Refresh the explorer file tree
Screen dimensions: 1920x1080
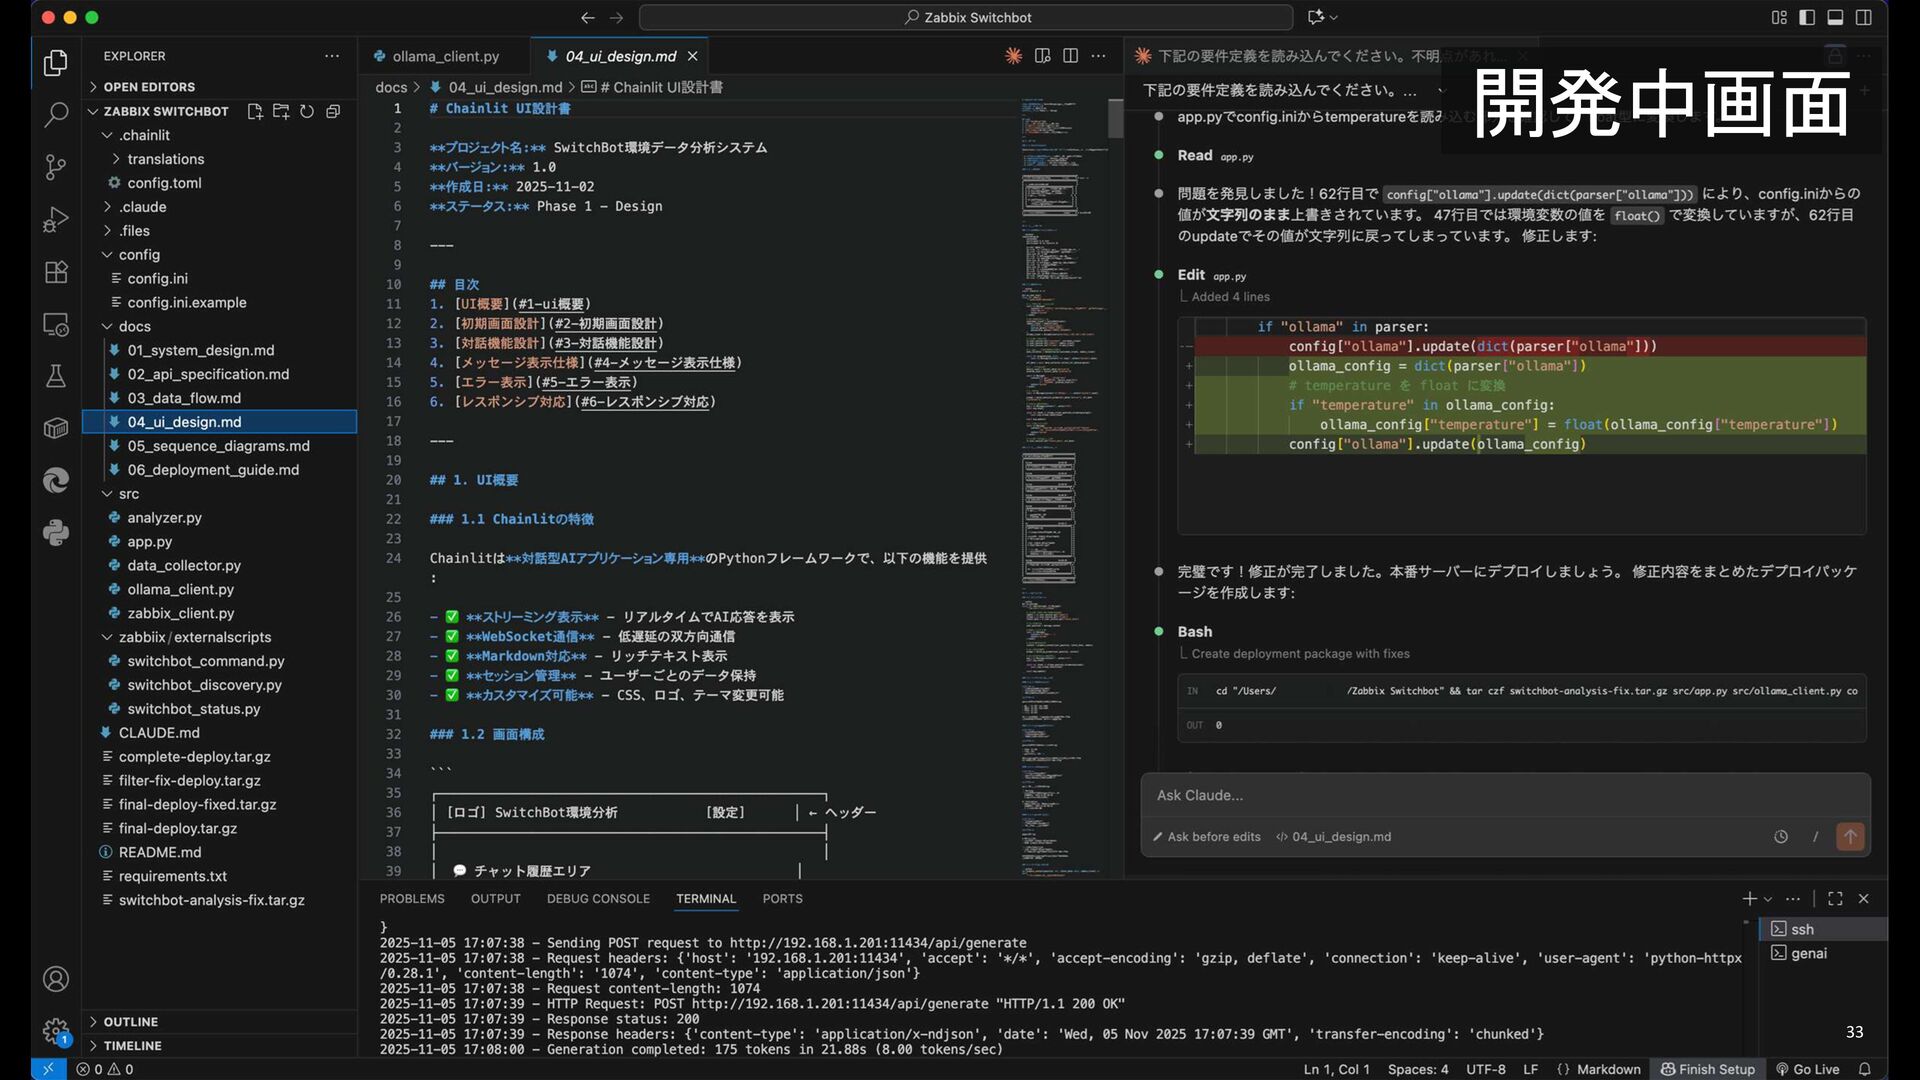[x=307, y=111]
